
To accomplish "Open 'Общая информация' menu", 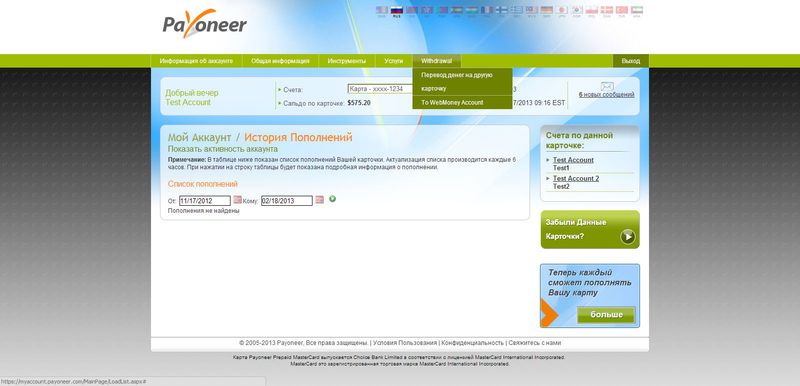I will (280, 61).
